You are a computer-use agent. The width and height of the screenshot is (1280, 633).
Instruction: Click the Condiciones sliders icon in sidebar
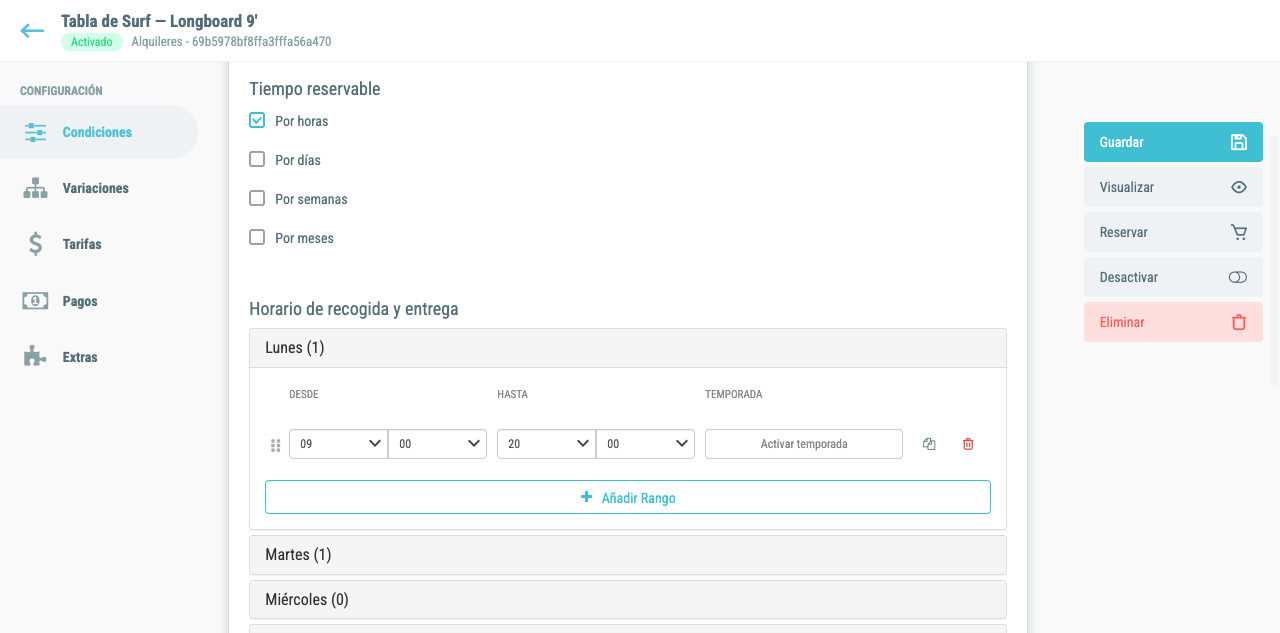[x=36, y=132]
